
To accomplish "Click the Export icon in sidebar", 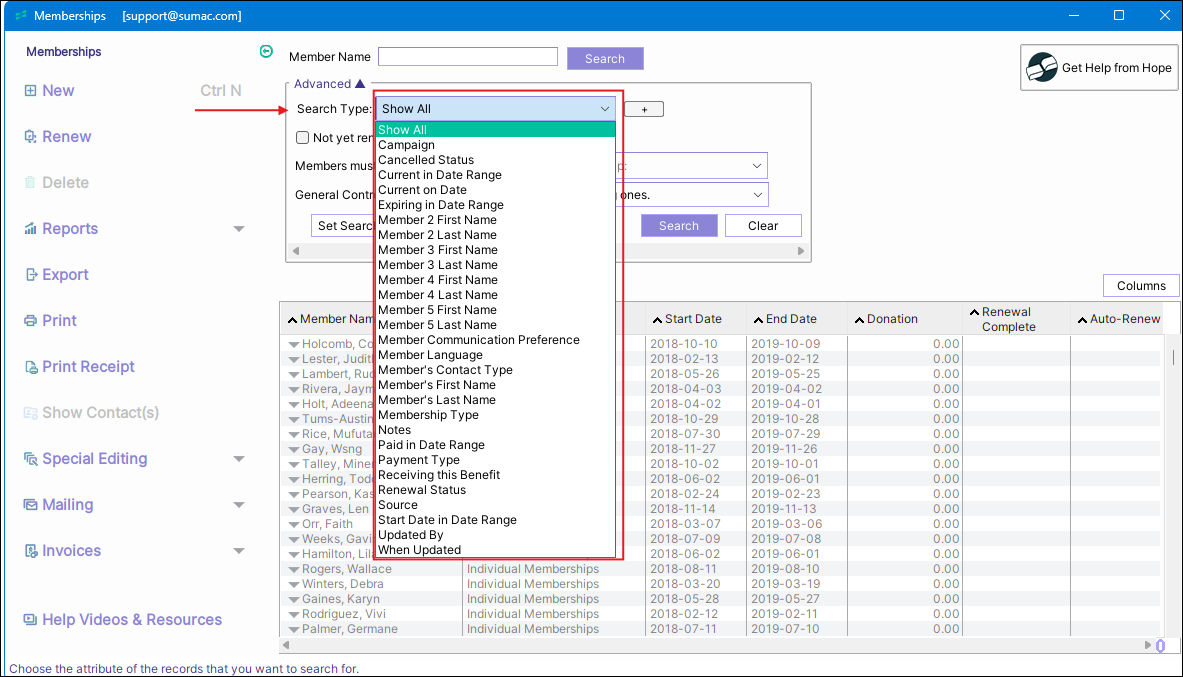I will 30,275.
